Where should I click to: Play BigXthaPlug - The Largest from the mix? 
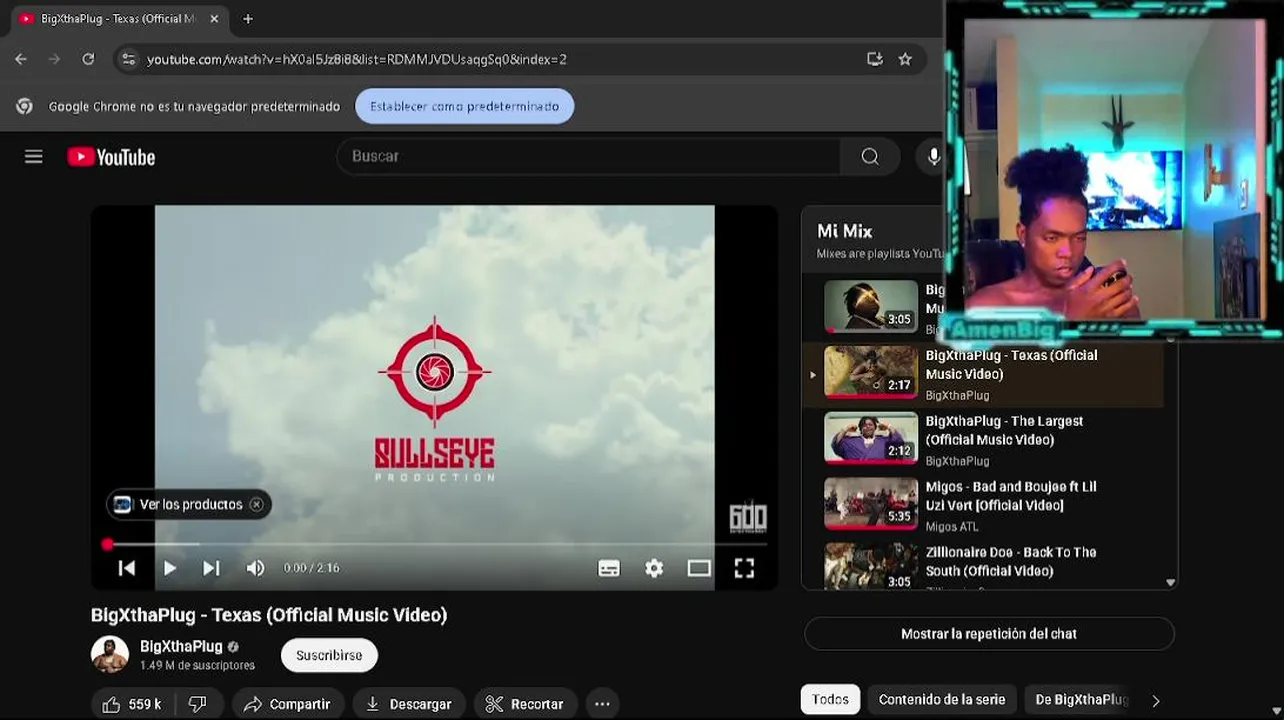pos(983,440)
